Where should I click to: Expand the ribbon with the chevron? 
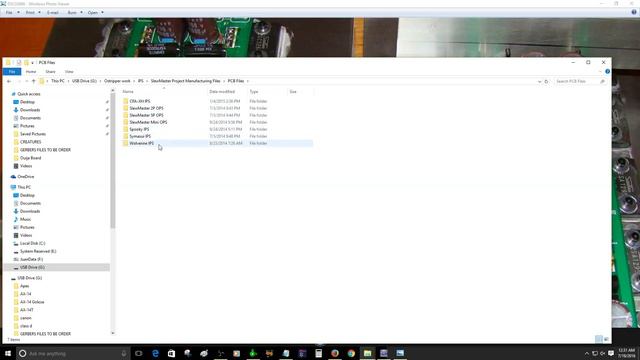[600, 71]
